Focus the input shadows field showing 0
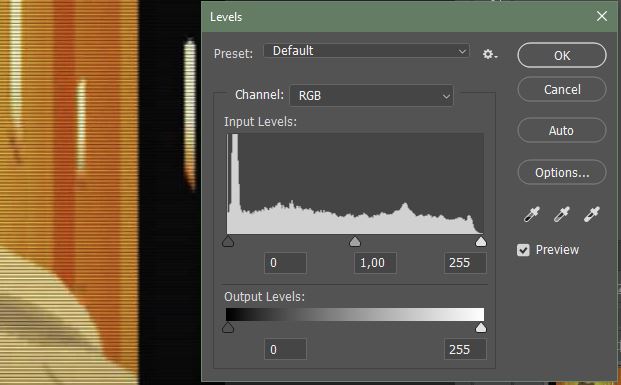The height and width of the screenshot is (385, 621). point(285,263)
